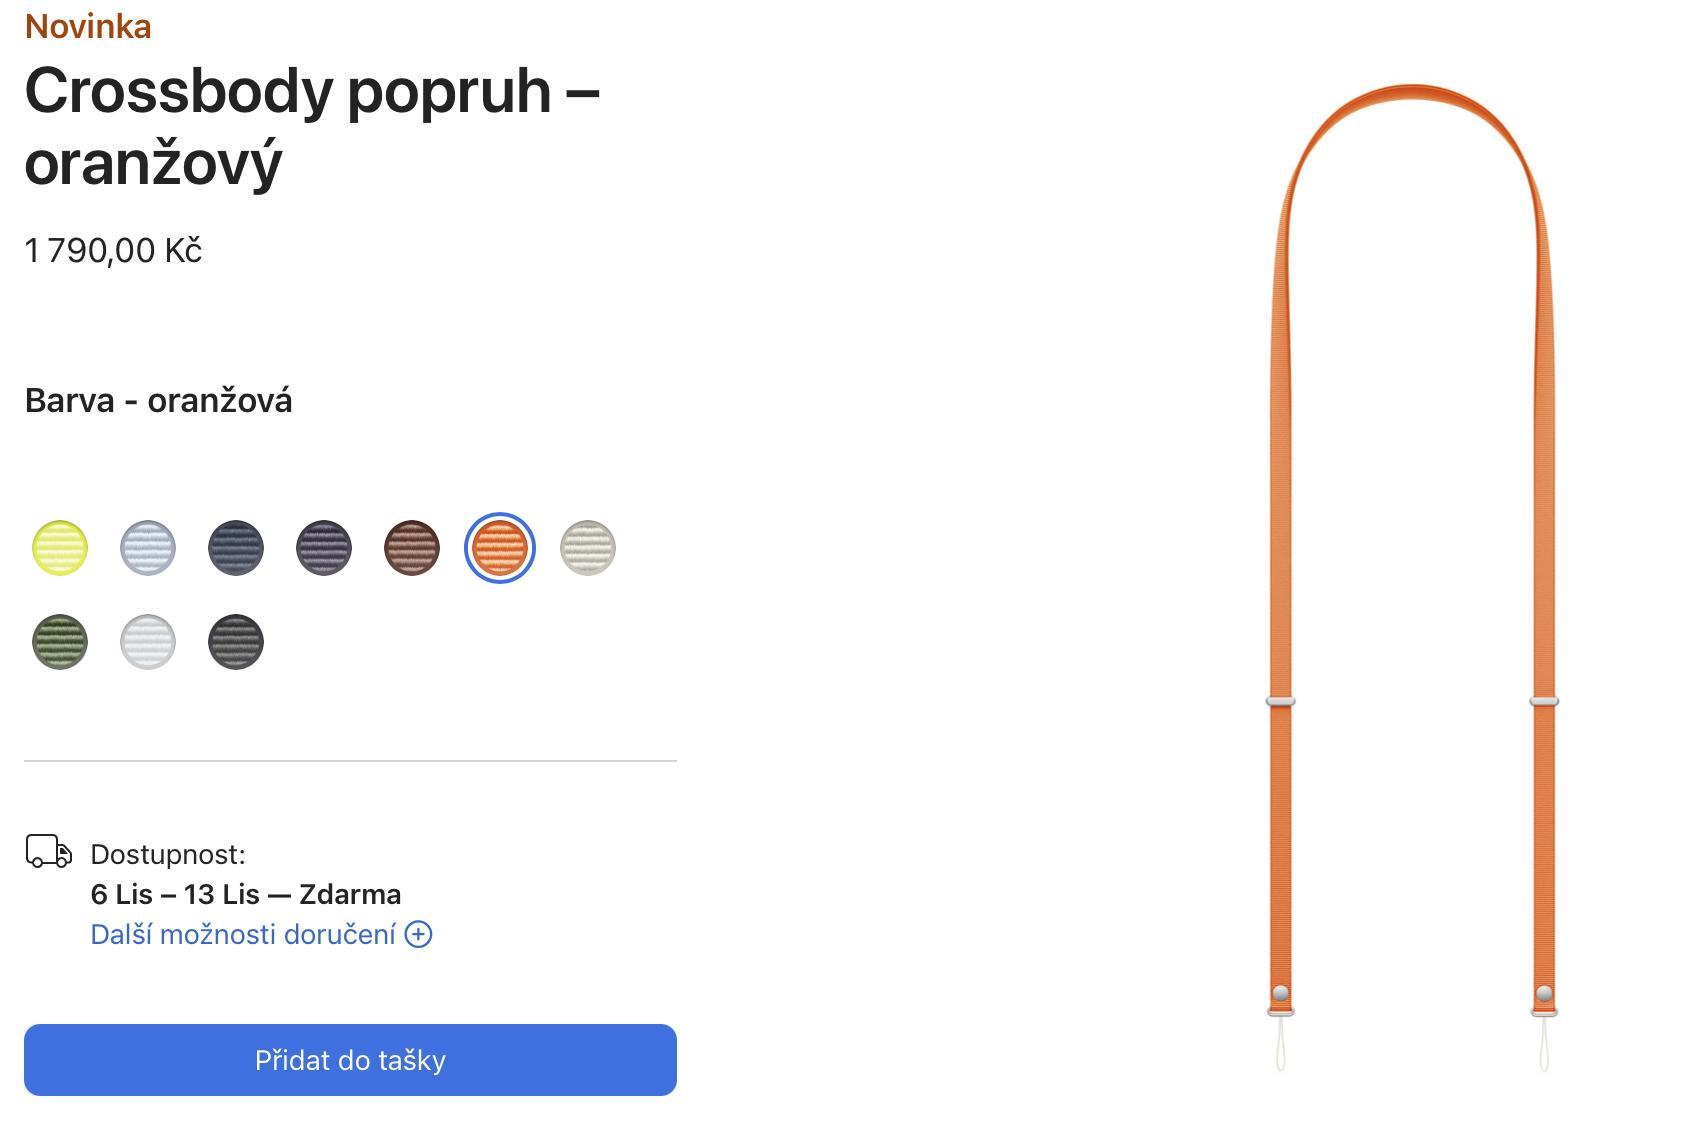The image size is (1694, 1140).
Task: Click the delivery truck icon
Action: (x=48, y=852)
